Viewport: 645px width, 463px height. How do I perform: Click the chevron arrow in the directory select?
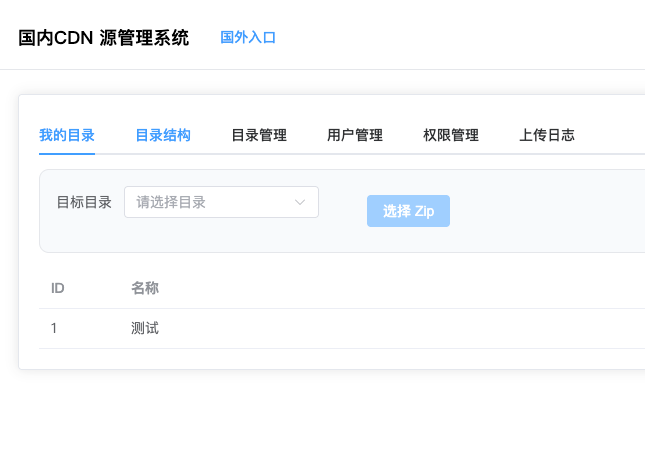point(300,202)
